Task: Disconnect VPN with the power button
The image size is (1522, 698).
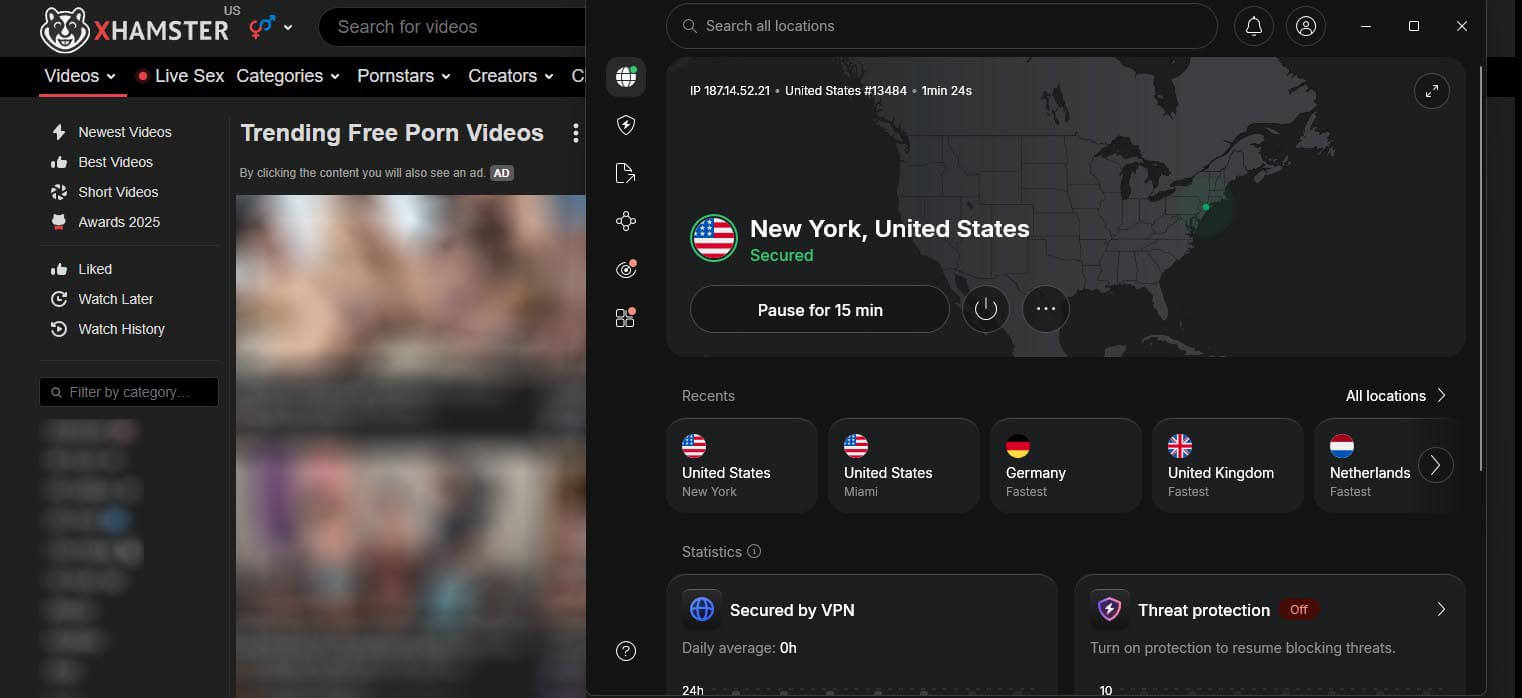Action: 986,309
